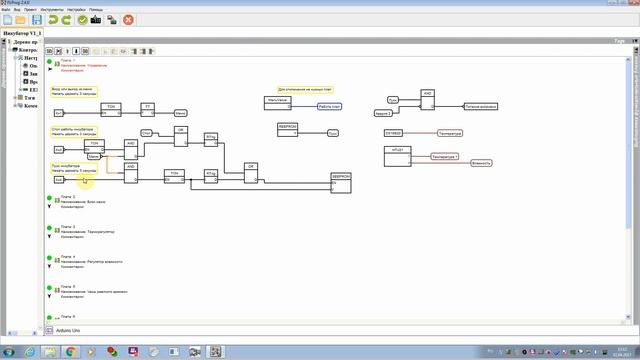640x360 pixels.
Task: Move the board up with the small up arrow
Action: 67,51
